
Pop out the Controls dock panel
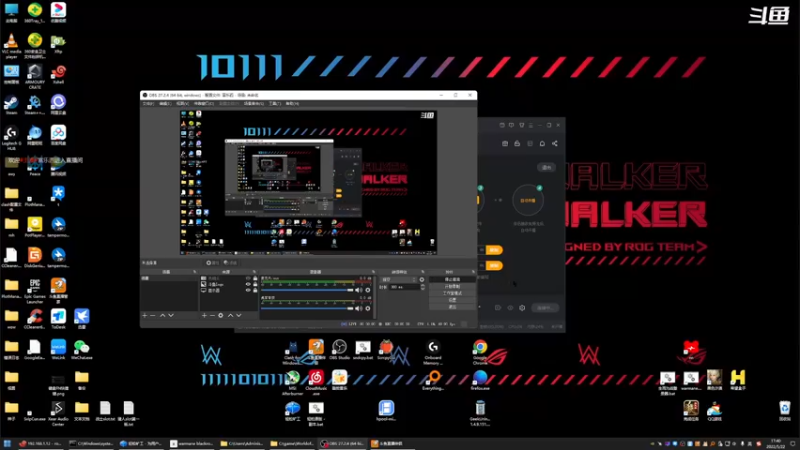[473, 272]
